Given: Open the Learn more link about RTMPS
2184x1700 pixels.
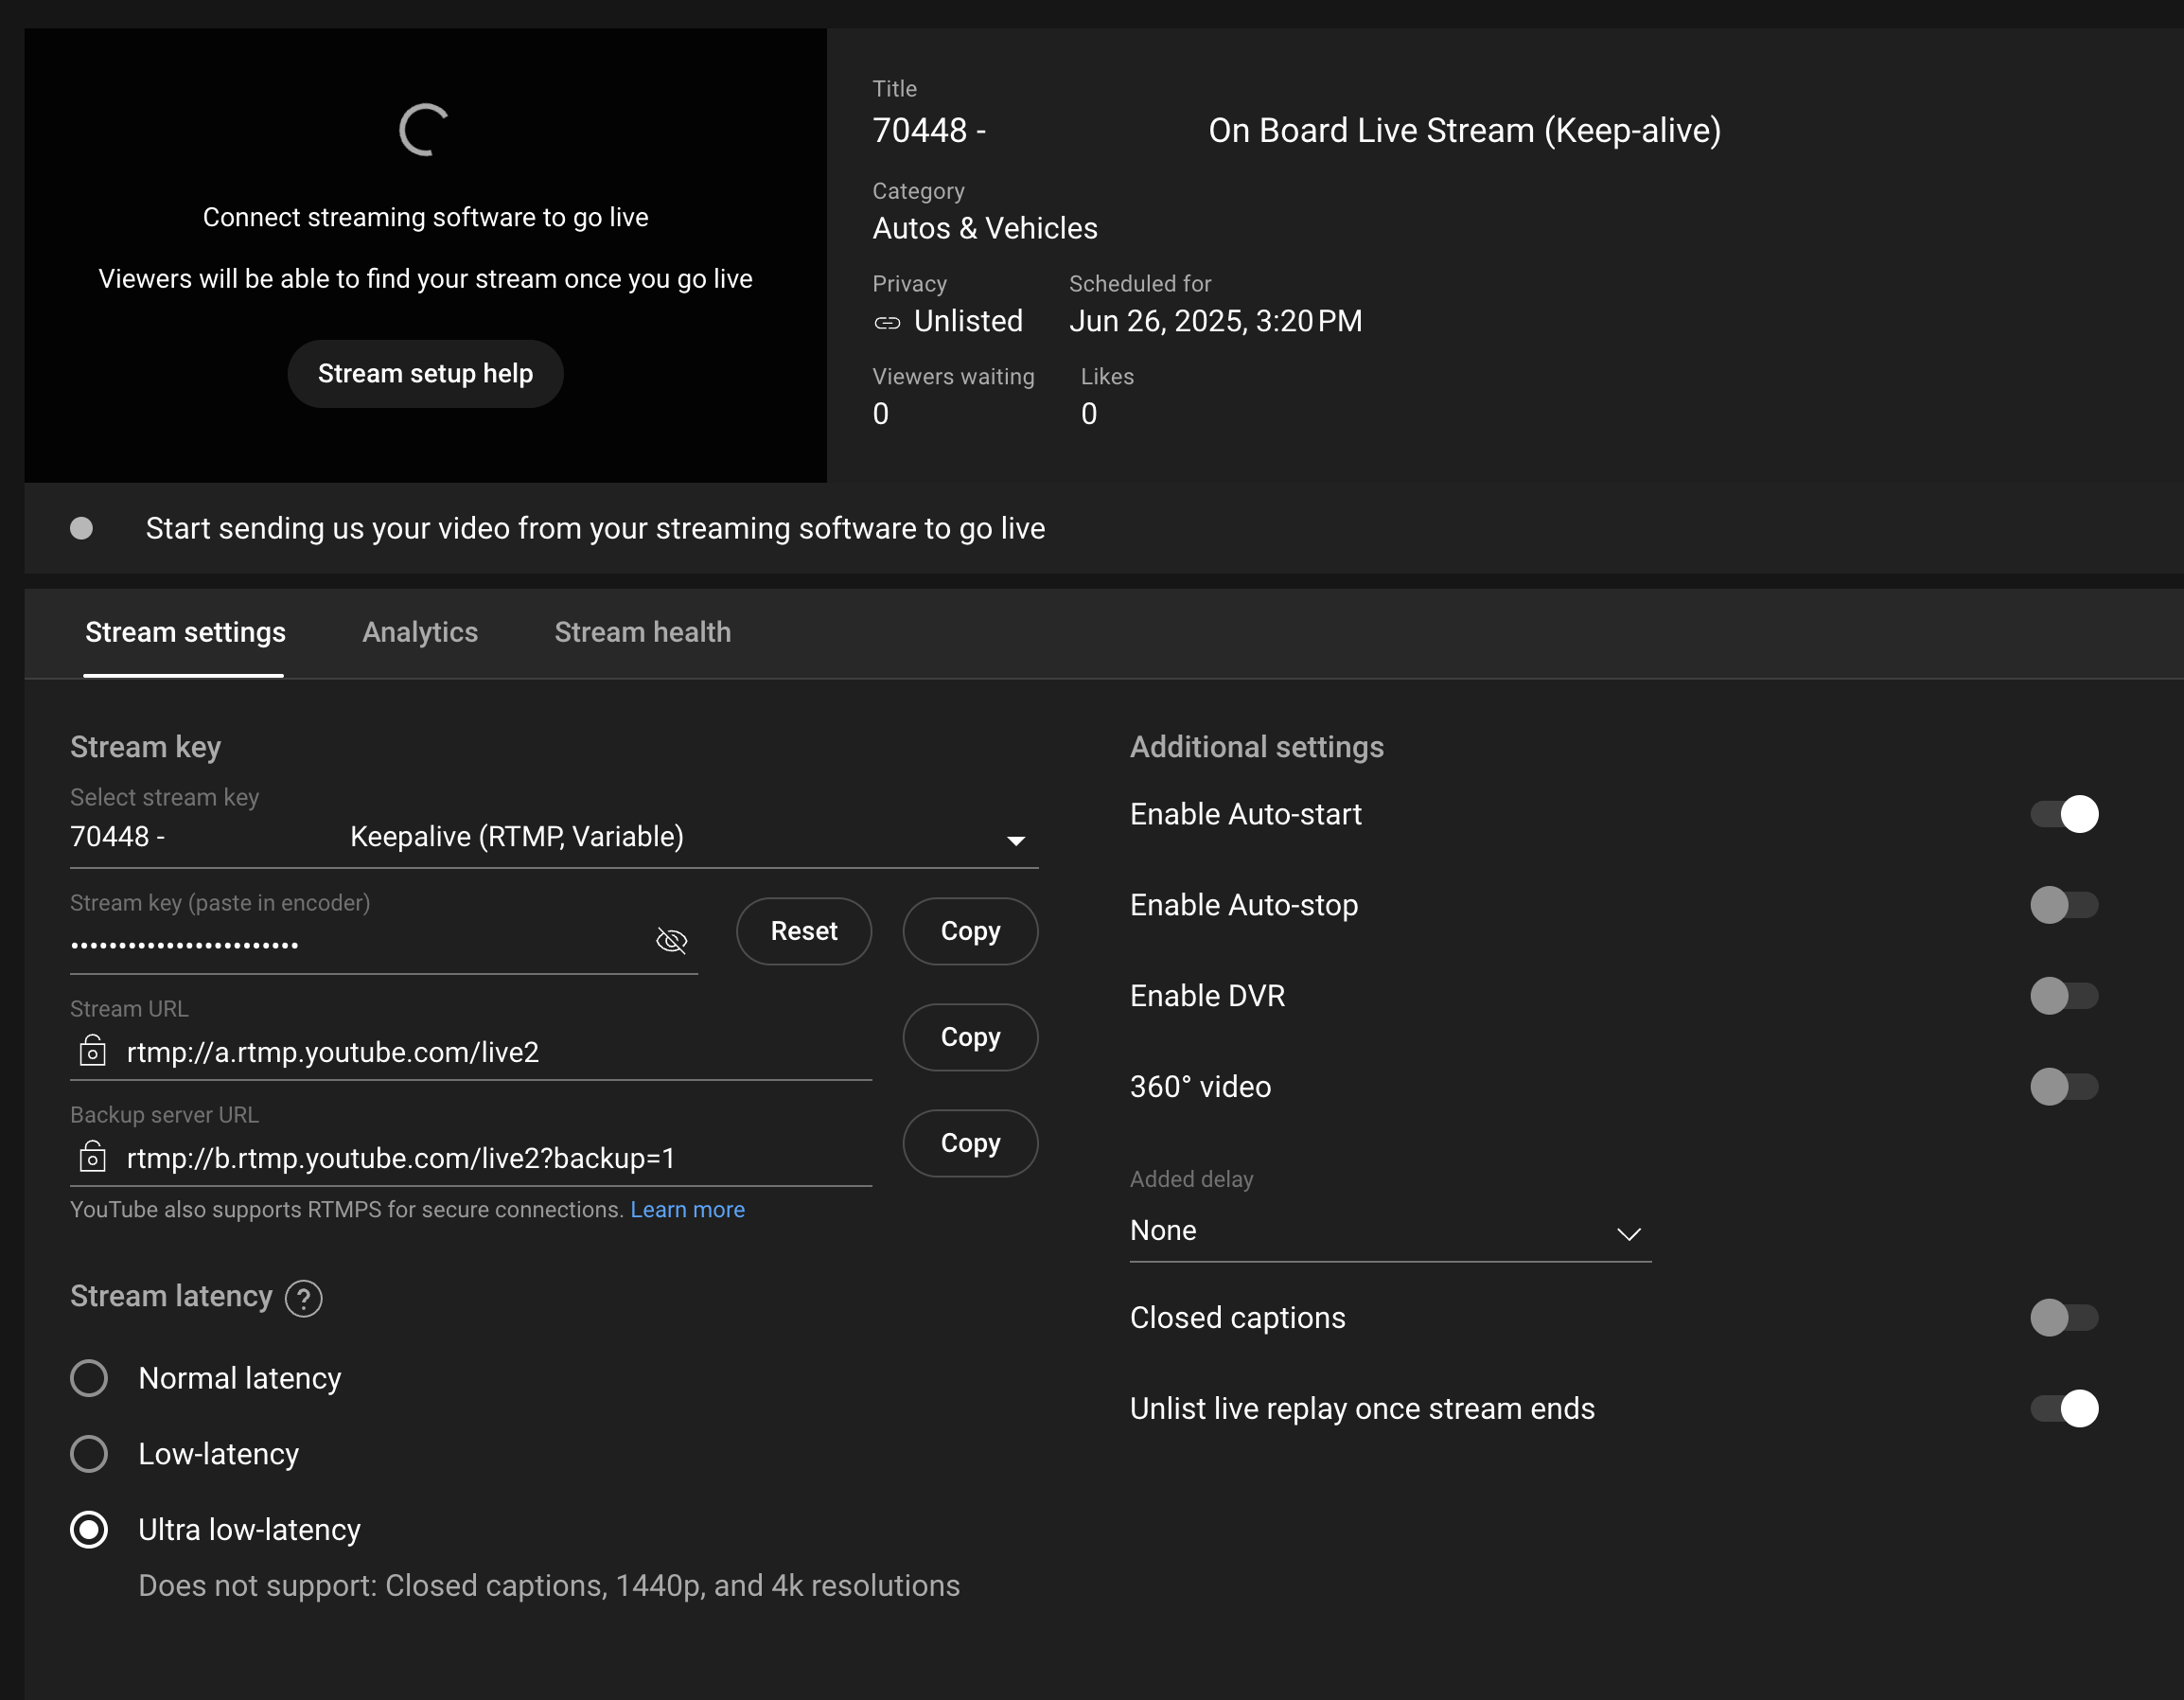Looking at the screenshot, I should tap(687, 1210).
